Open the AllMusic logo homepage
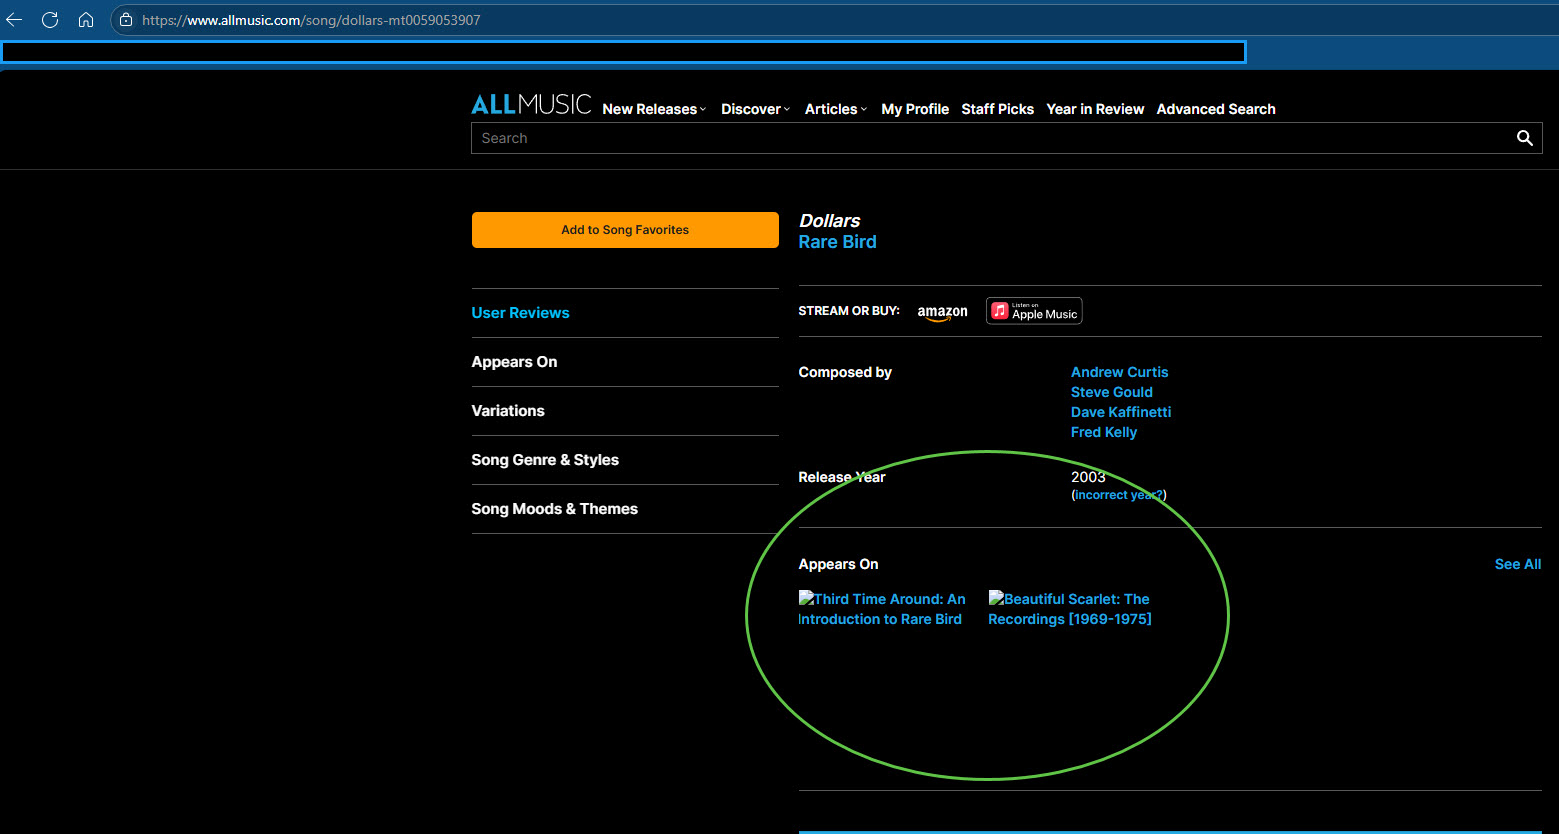This screenshot has height=834, width=1559. click(x=531, y=105)
